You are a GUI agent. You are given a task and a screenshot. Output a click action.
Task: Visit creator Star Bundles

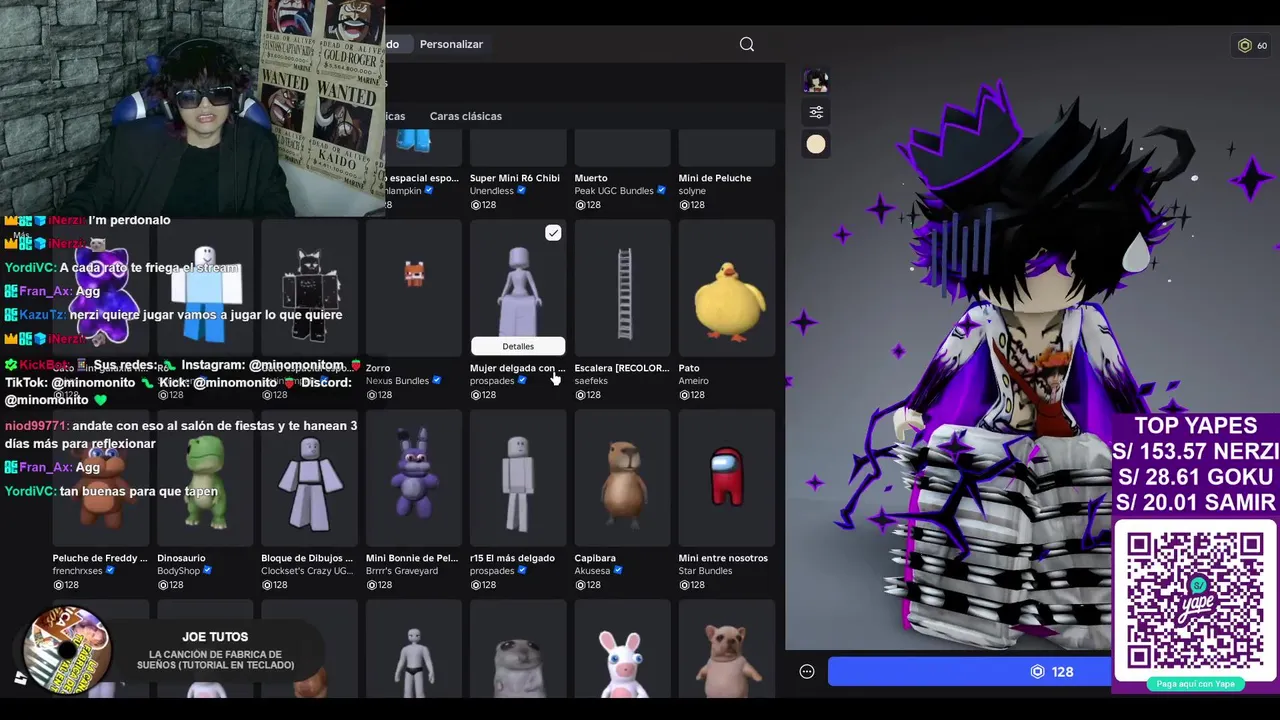coord(706,571)
